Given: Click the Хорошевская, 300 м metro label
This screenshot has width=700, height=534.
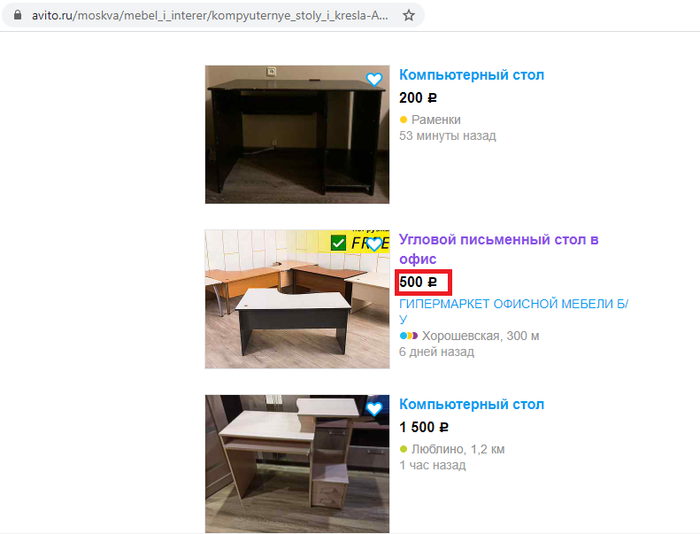Looking at the screenshot, I should [x=480, y=336].
